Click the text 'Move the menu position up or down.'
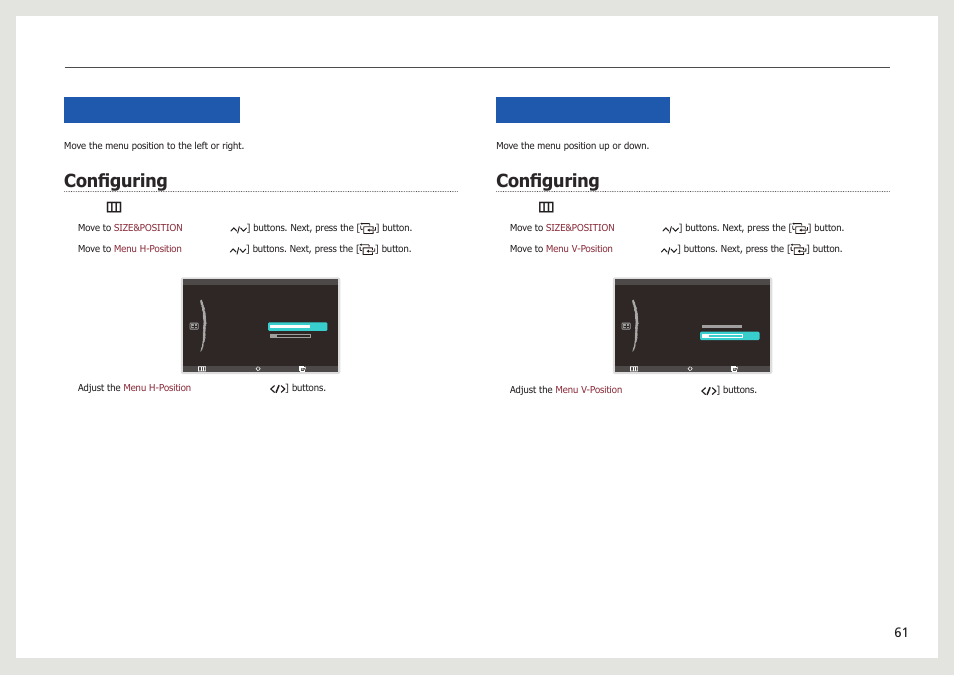This screenshot has width=954, height=675. tap(573, 146)
